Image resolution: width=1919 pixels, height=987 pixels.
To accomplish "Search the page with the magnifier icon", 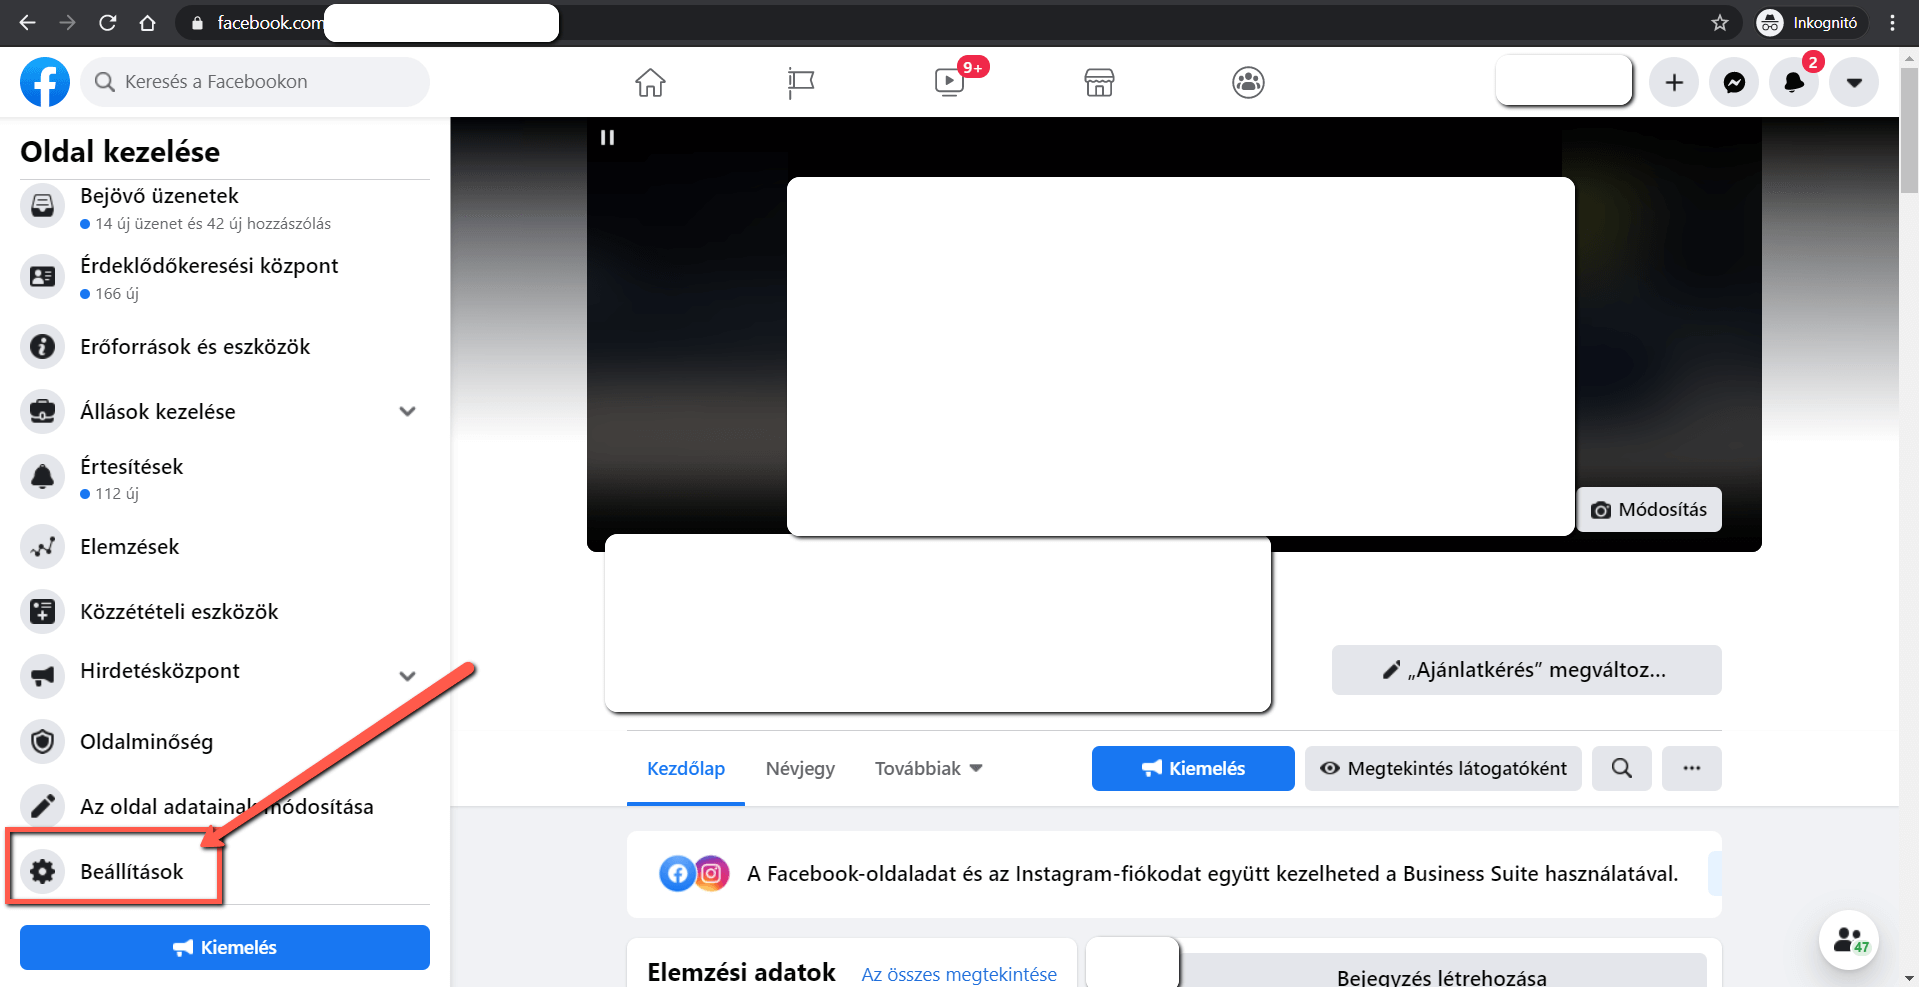I will point(1622,768).
